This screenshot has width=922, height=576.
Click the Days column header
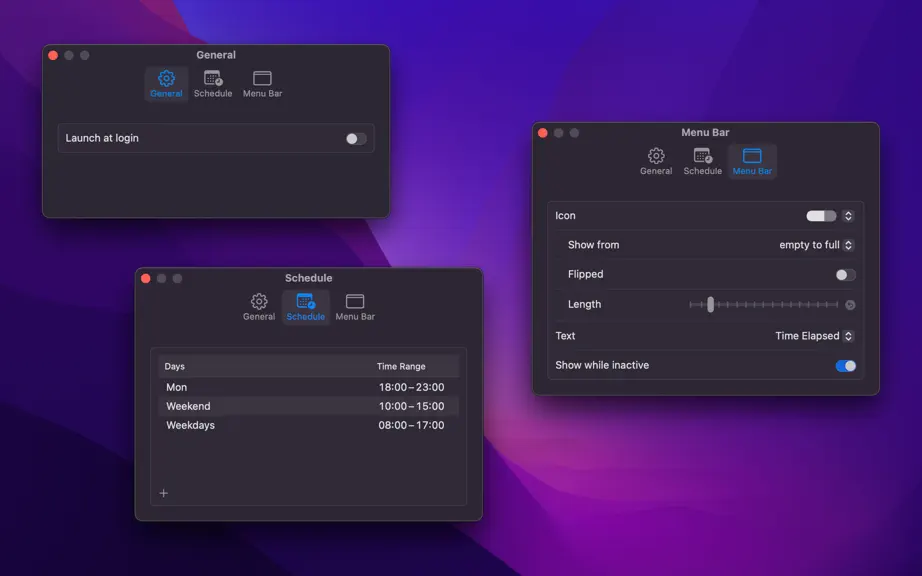coord(175,366)
